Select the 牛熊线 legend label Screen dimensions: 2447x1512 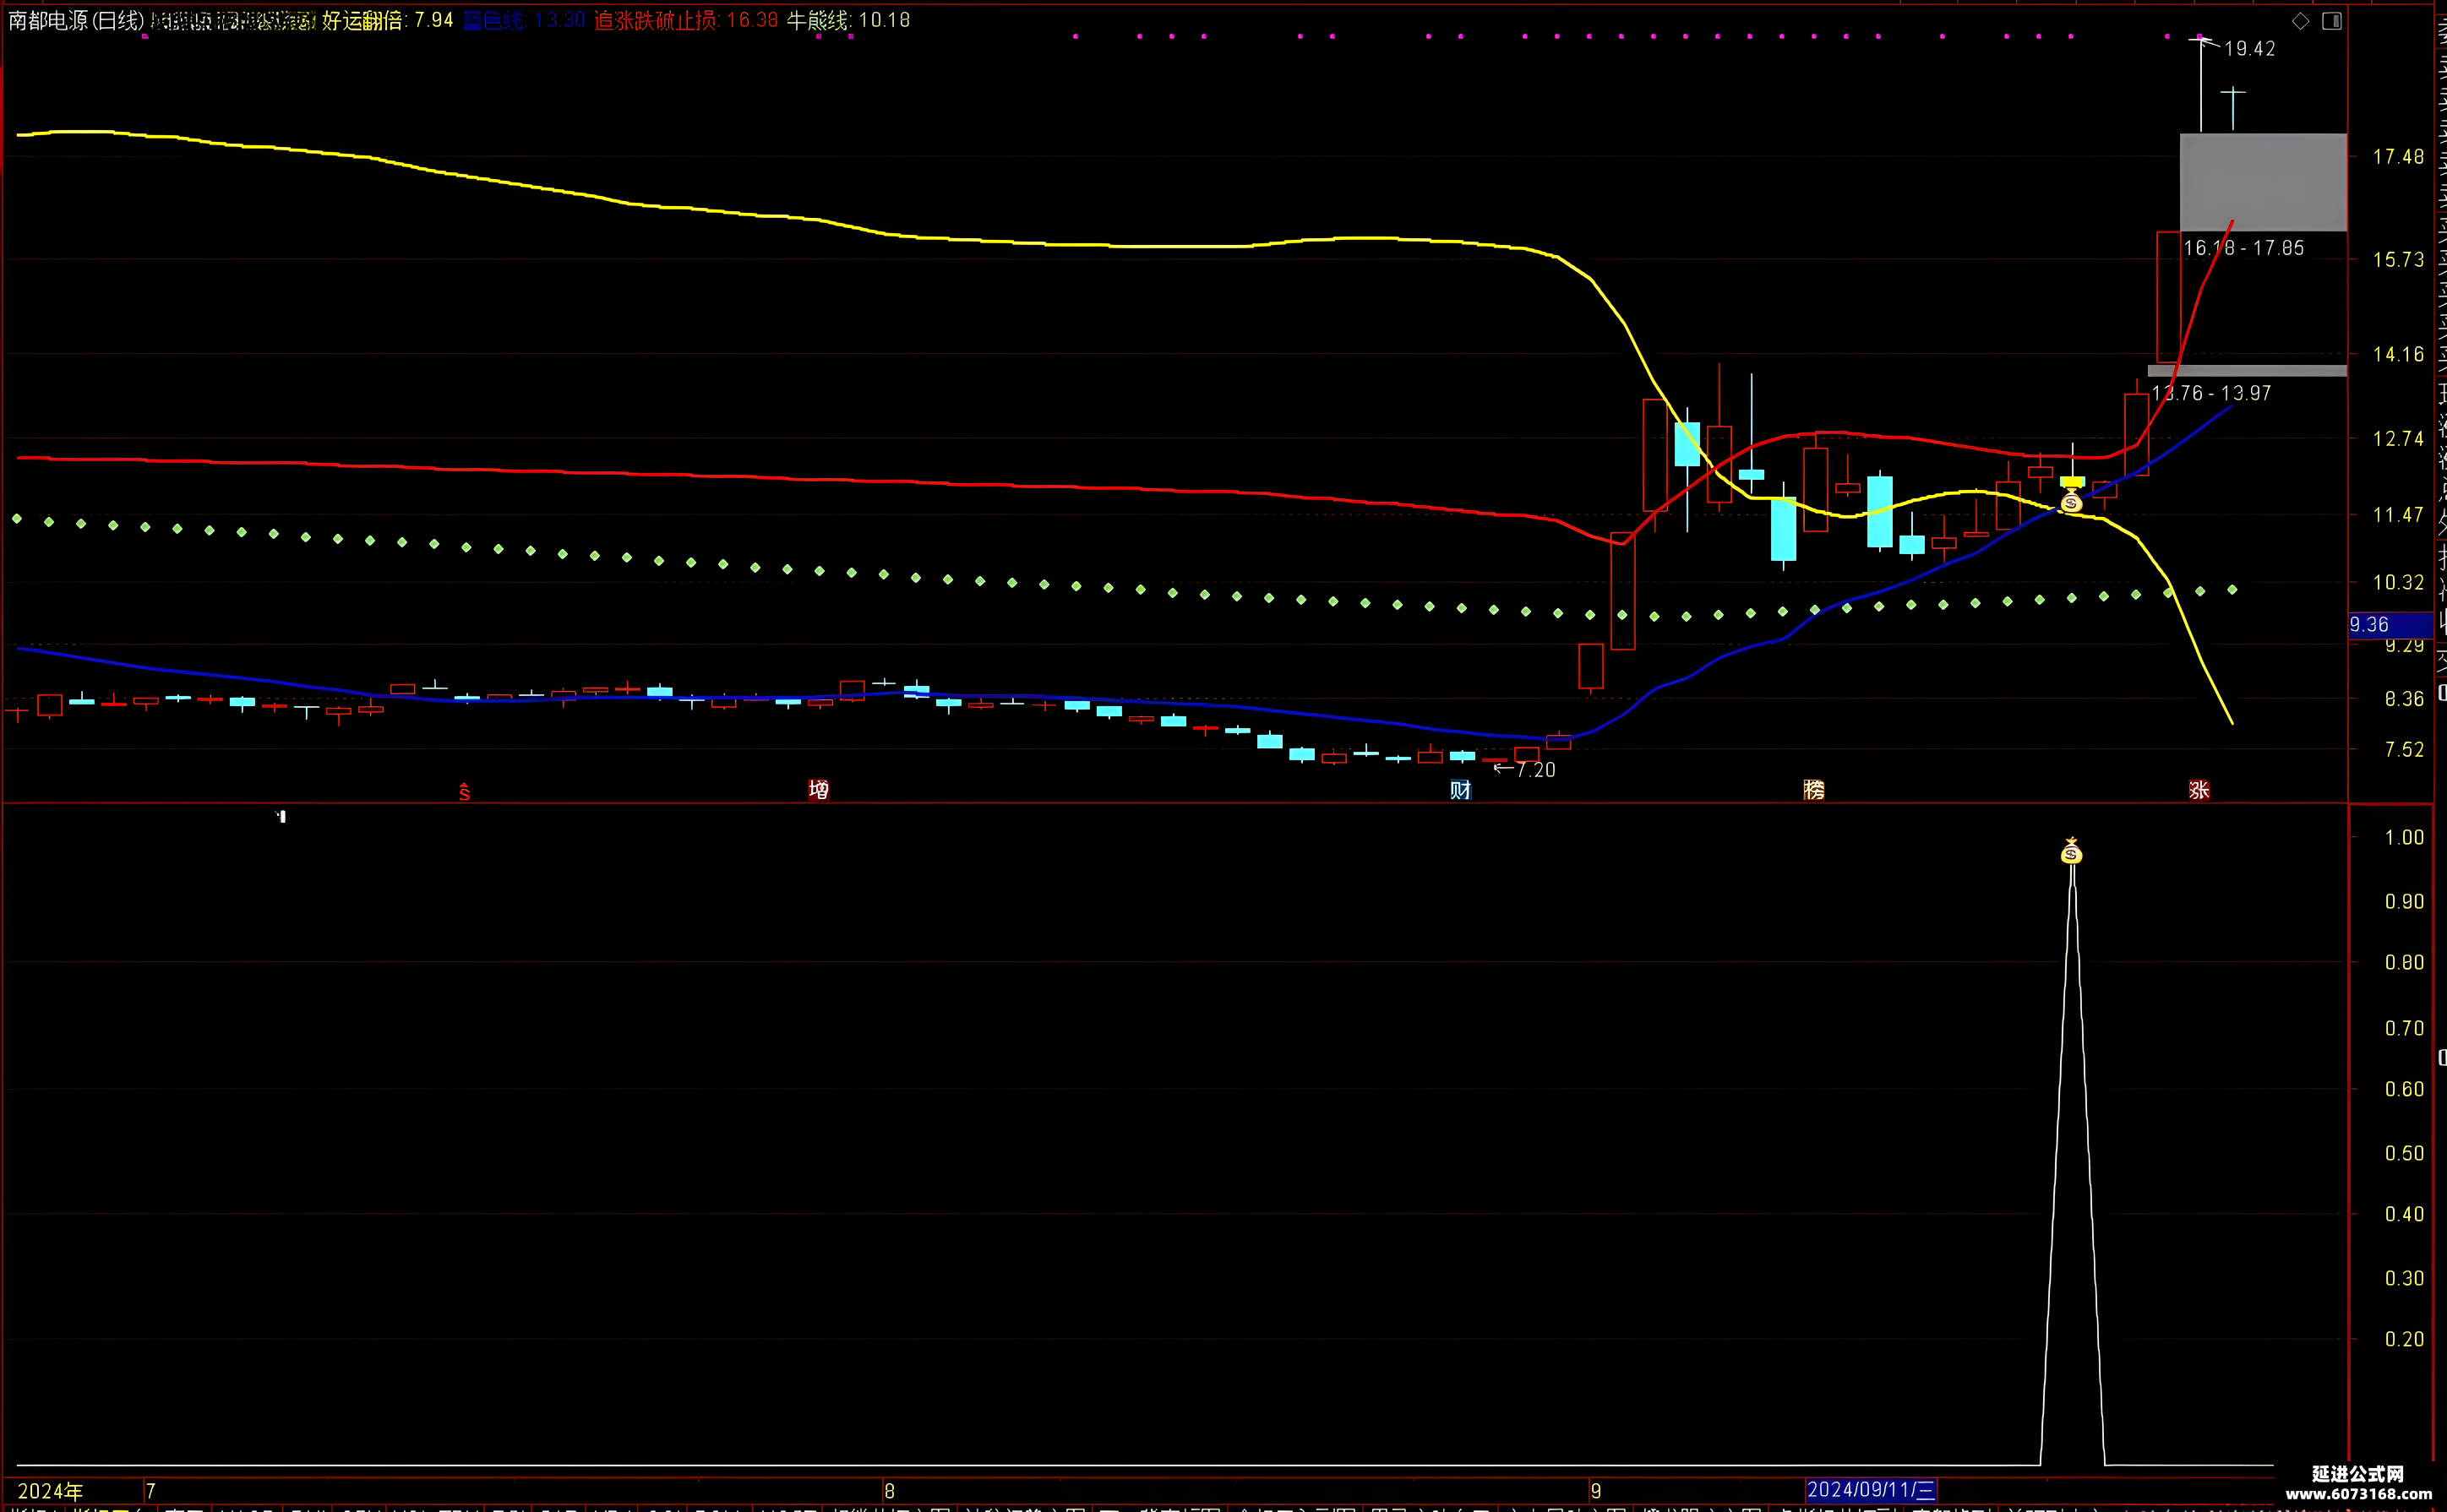[x=816, y=20]
